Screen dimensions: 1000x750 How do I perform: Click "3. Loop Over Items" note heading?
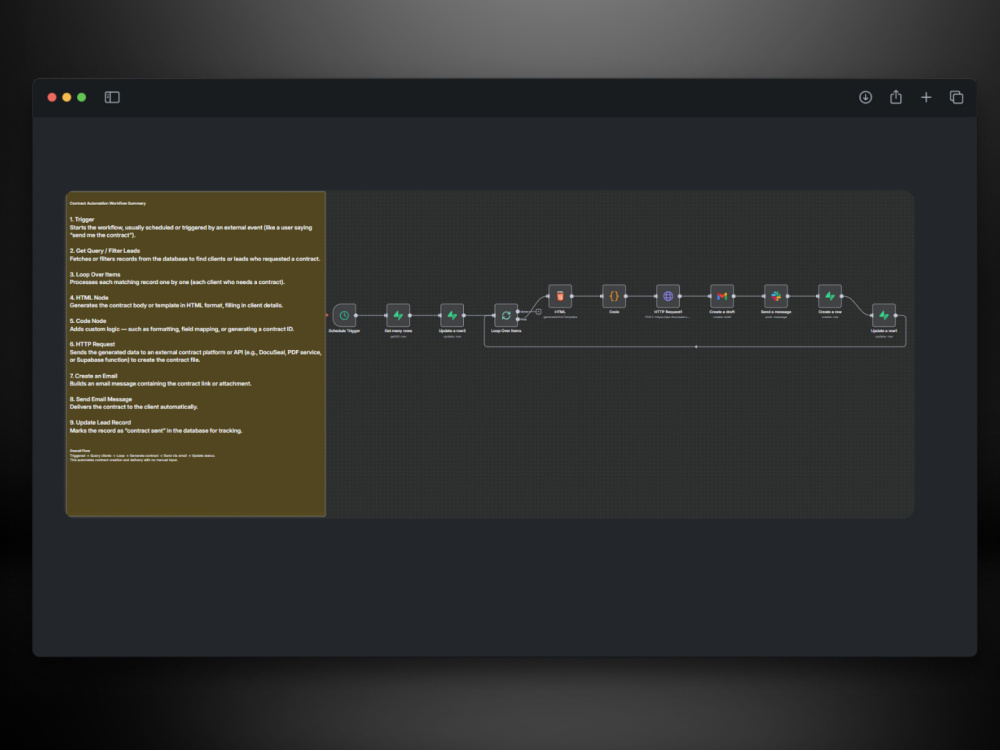point(95,274)
